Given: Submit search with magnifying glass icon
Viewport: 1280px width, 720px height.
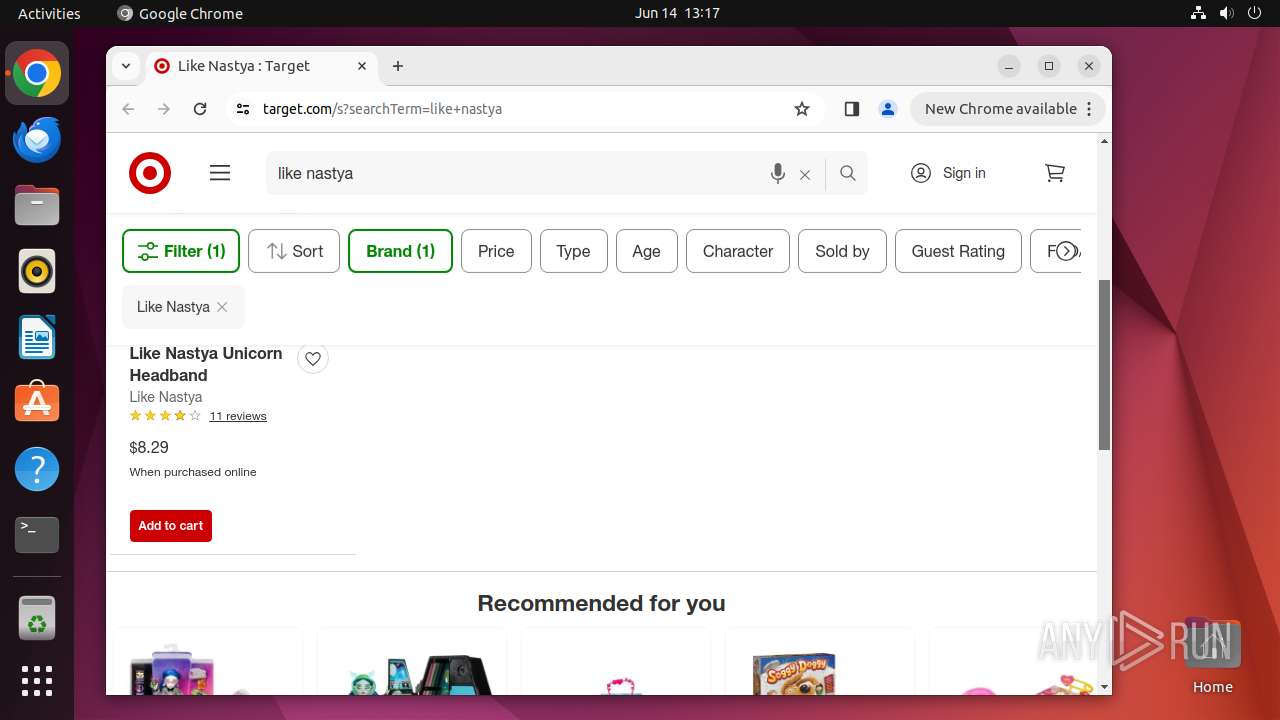Looking at the screenshot, I should point(848,173).
